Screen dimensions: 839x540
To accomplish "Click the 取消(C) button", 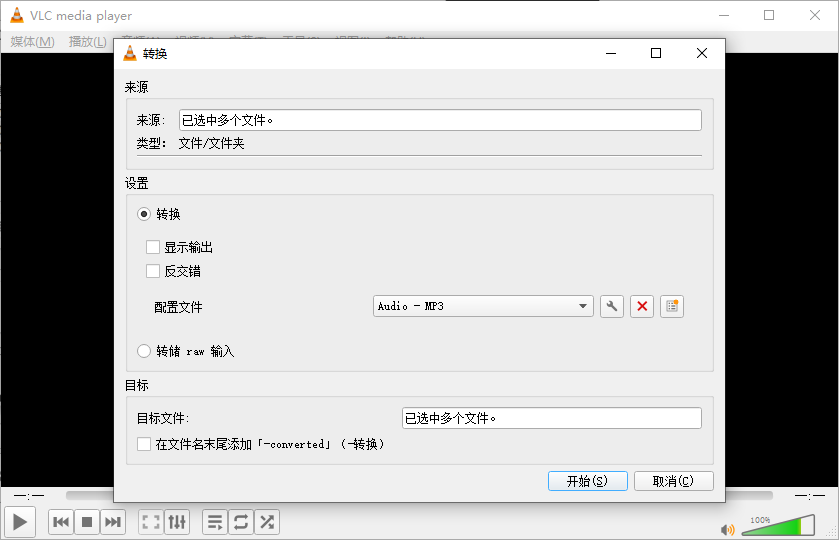I will (x=674, y=481).
